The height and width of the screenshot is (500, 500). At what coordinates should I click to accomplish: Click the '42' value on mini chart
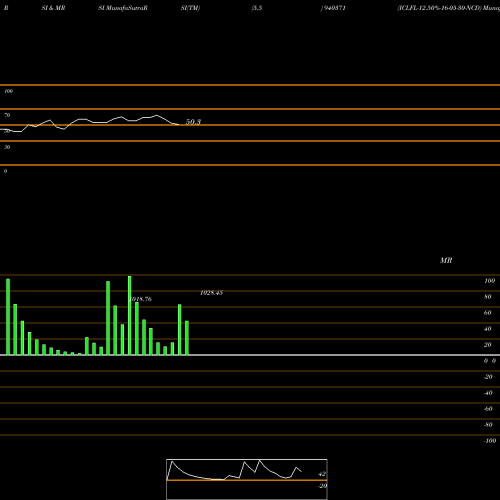tap(322, 474)
